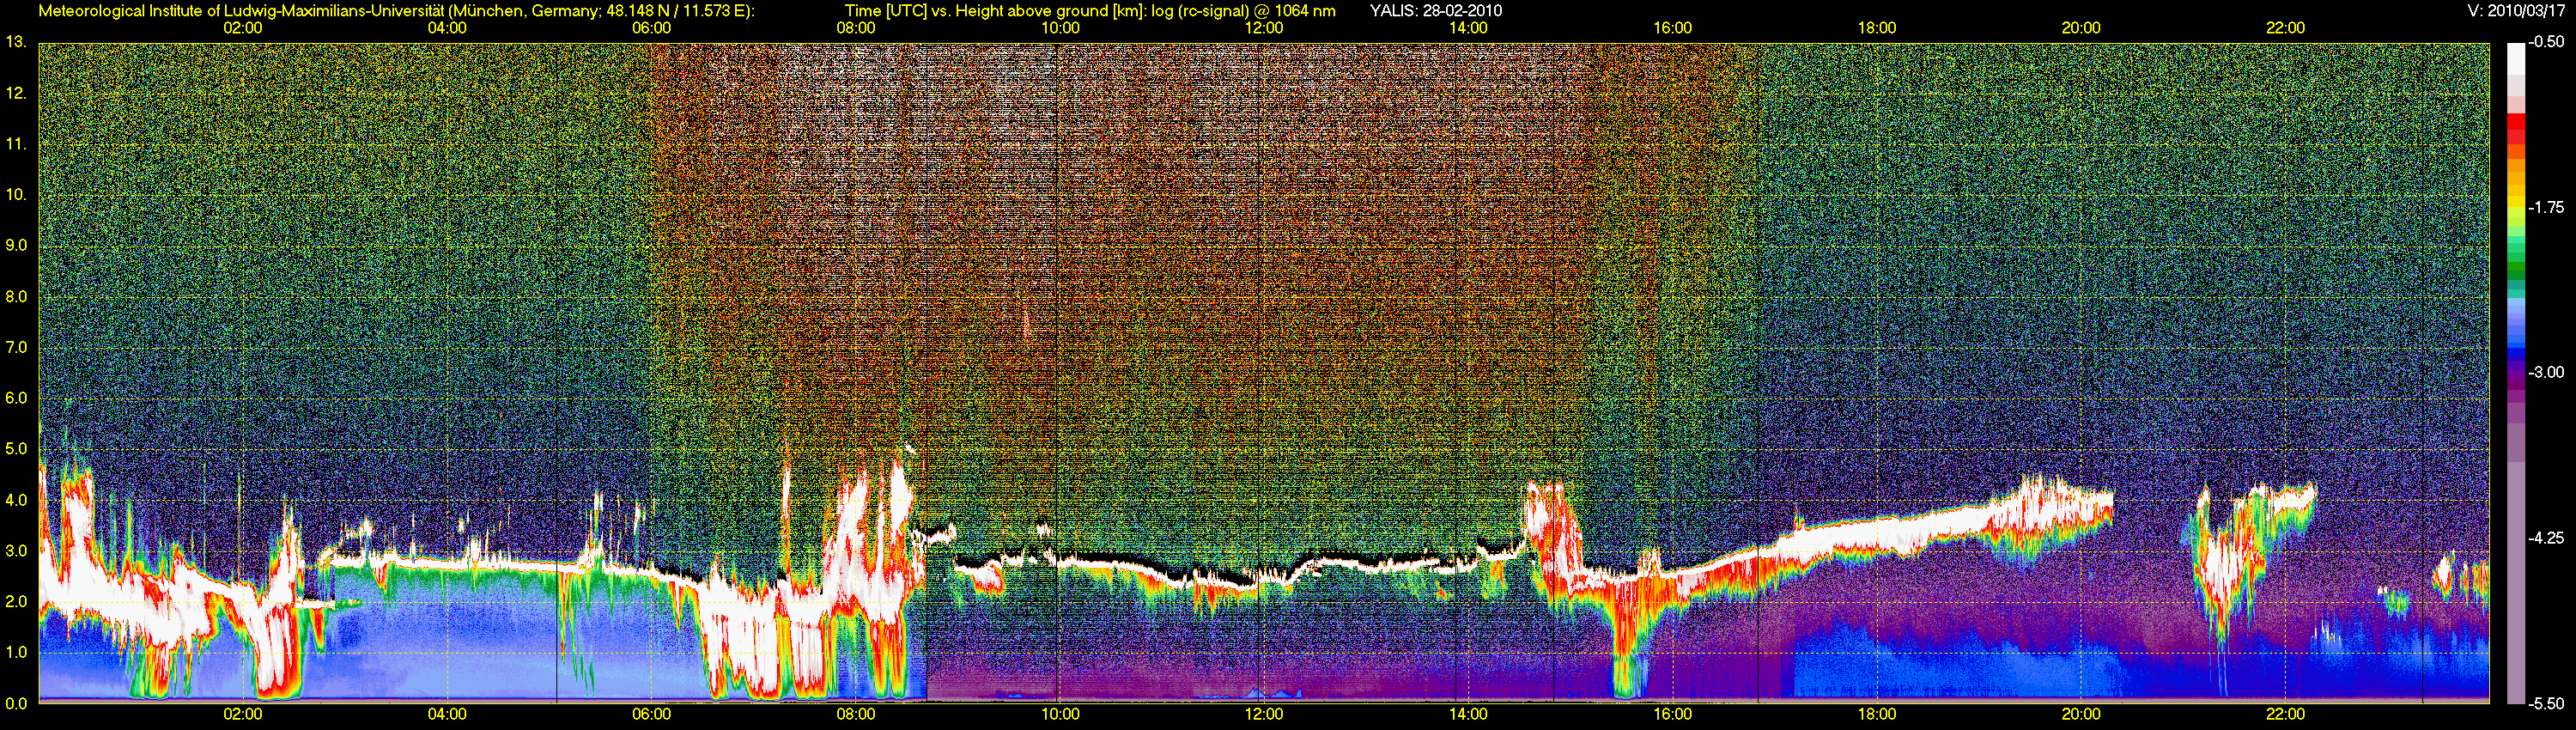Click the 9.0 height axis label
Image resolution: width=2576 pixels, height=730 pixels.
[16, 246]
